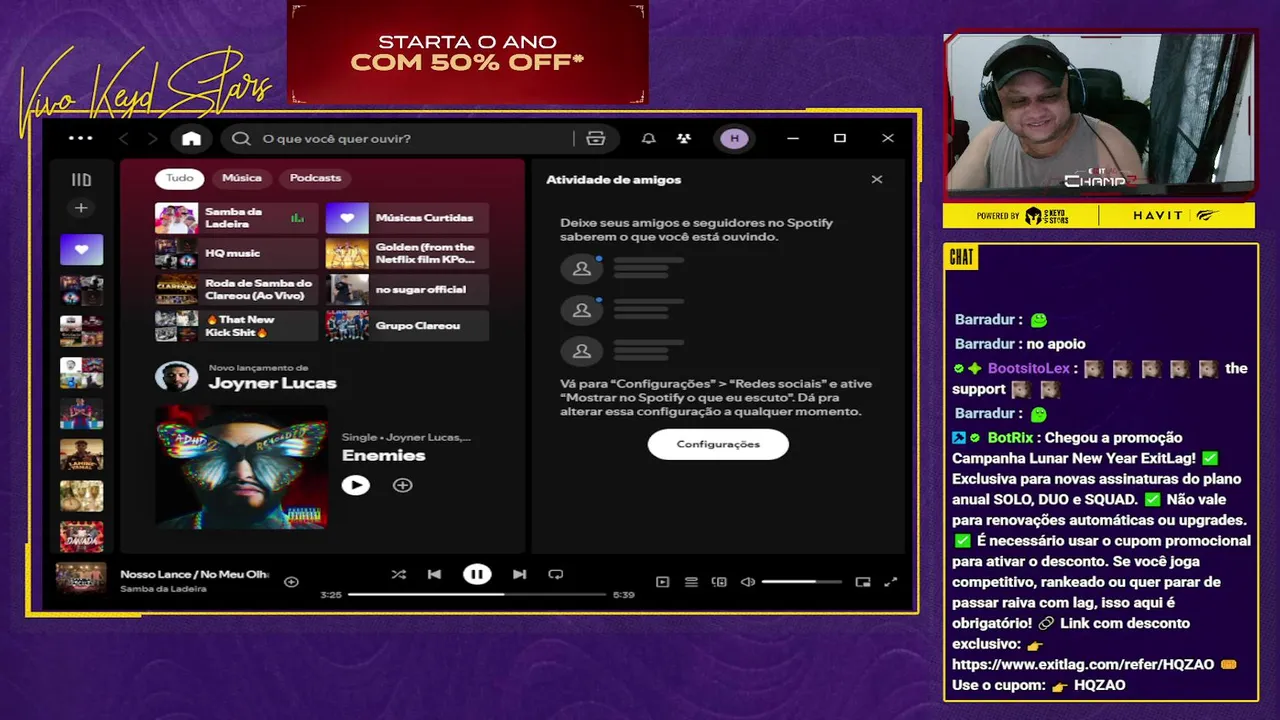Open the playback queue icon
The image size is (1280, 720).
pyautogui.click(x=690, y=582)
